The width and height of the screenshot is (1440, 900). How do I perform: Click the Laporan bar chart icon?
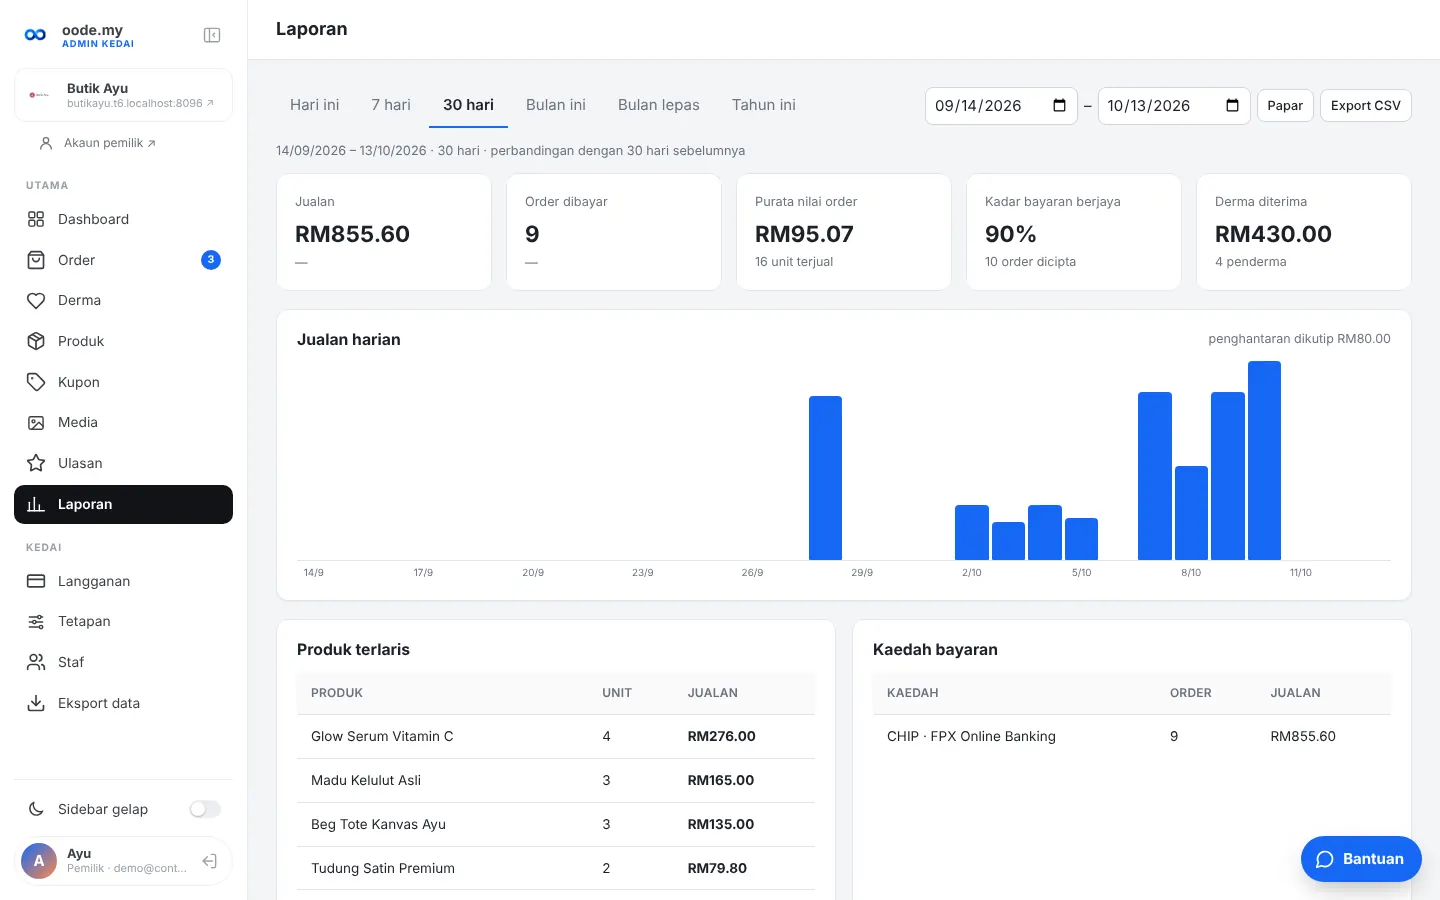pos(36,504)
